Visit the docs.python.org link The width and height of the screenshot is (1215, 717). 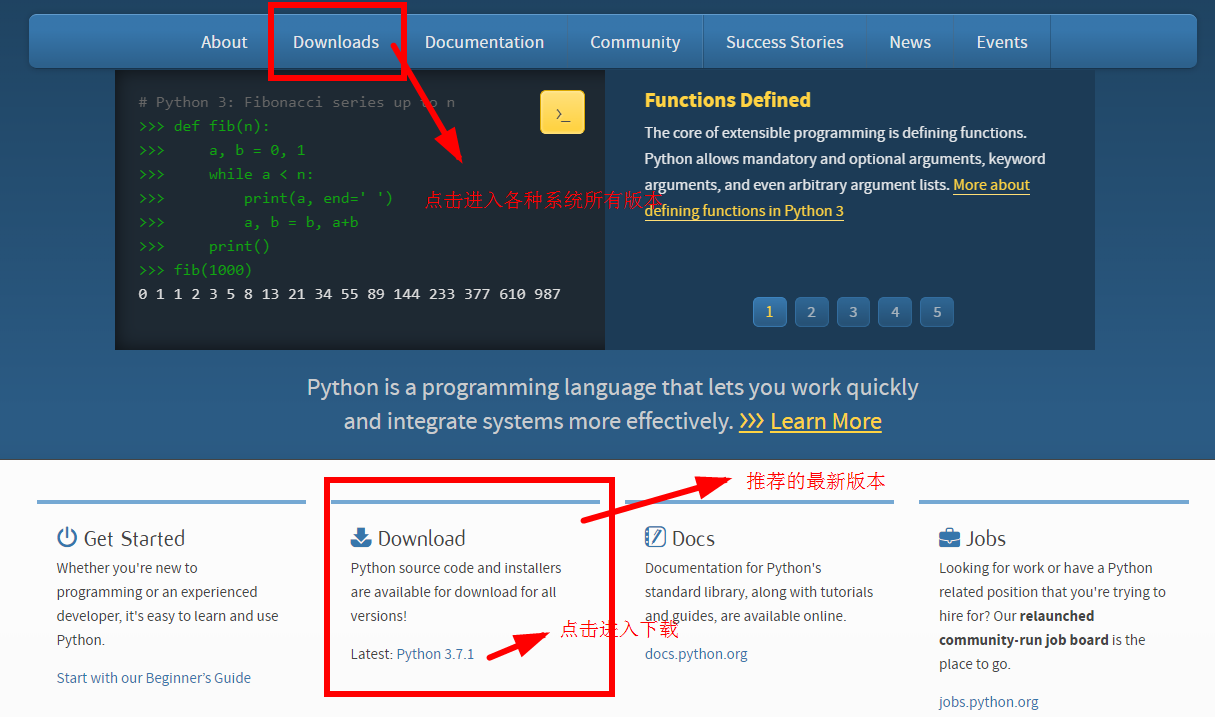pyautogui.click(x=696, y=654)
